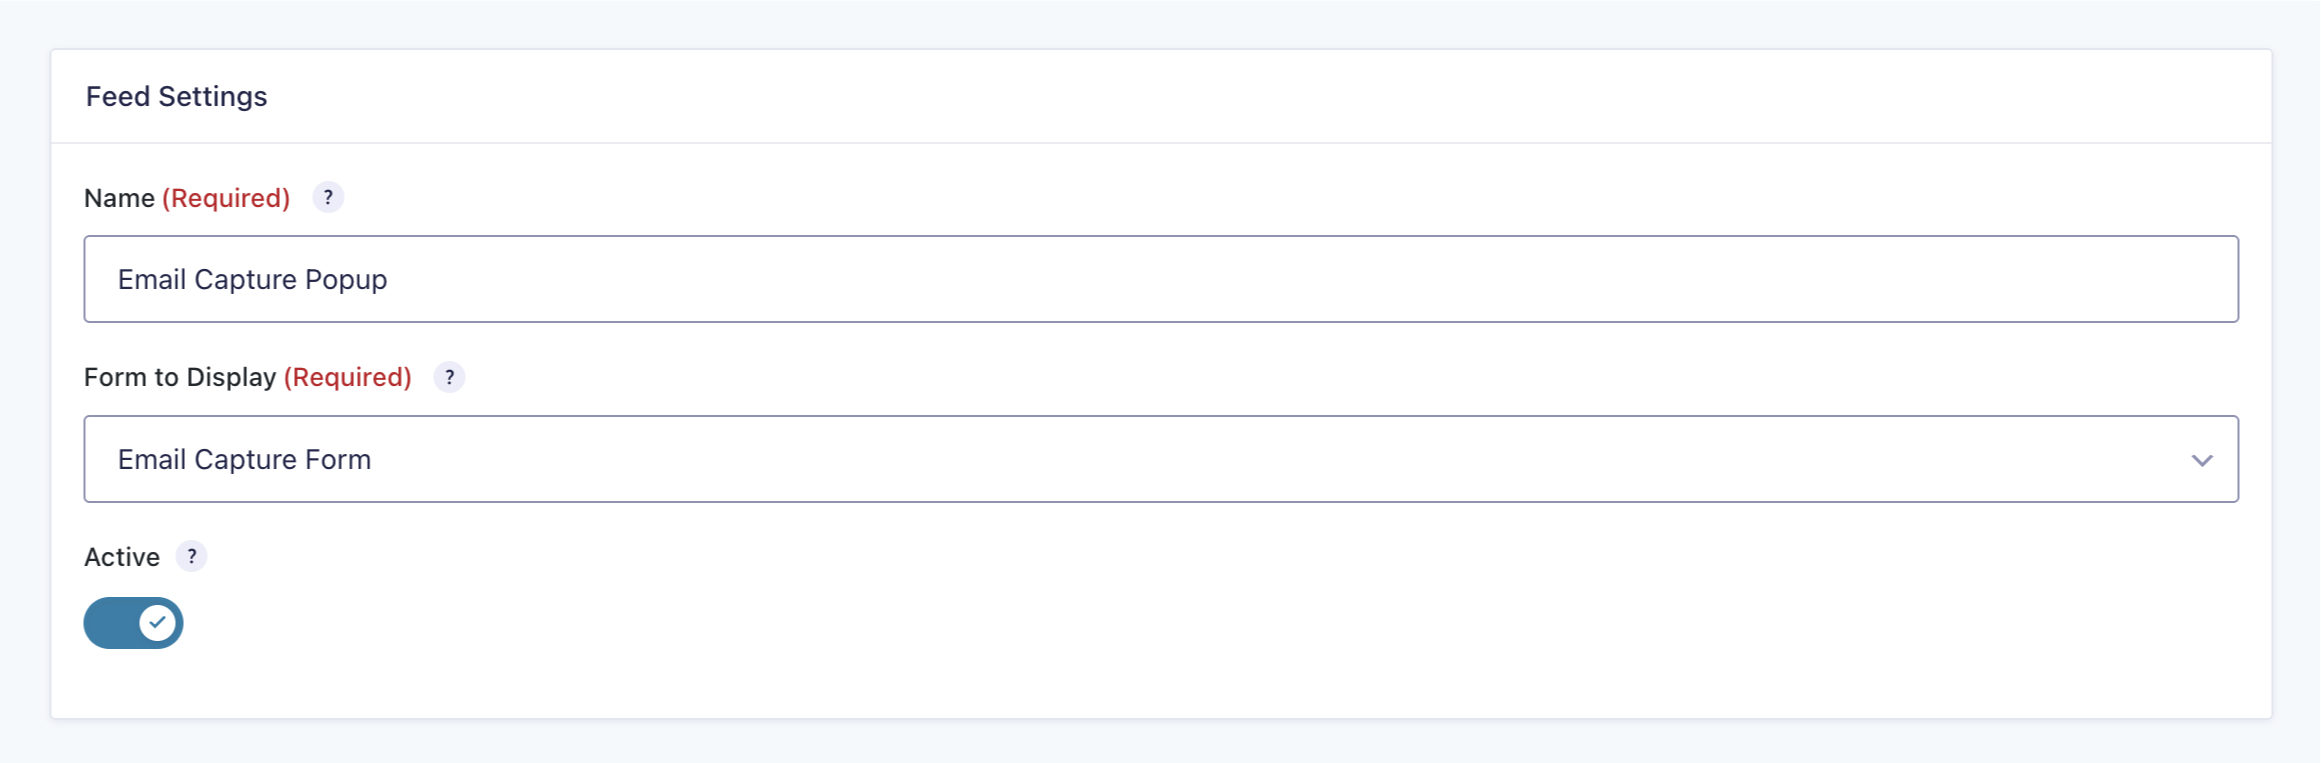Click the 'Form to Display' label
This screenshot has width=2321, height=763.
(x=180, y=377)
